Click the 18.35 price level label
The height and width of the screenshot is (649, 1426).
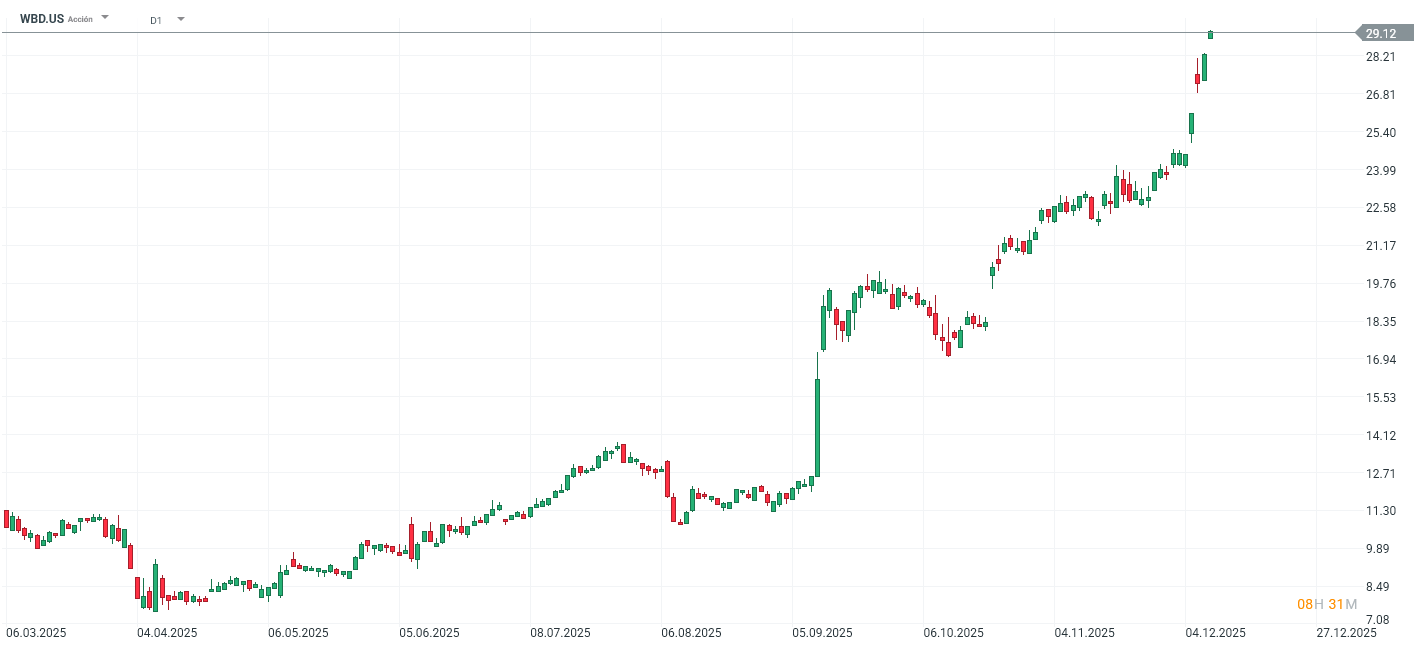coord(1380,322)
